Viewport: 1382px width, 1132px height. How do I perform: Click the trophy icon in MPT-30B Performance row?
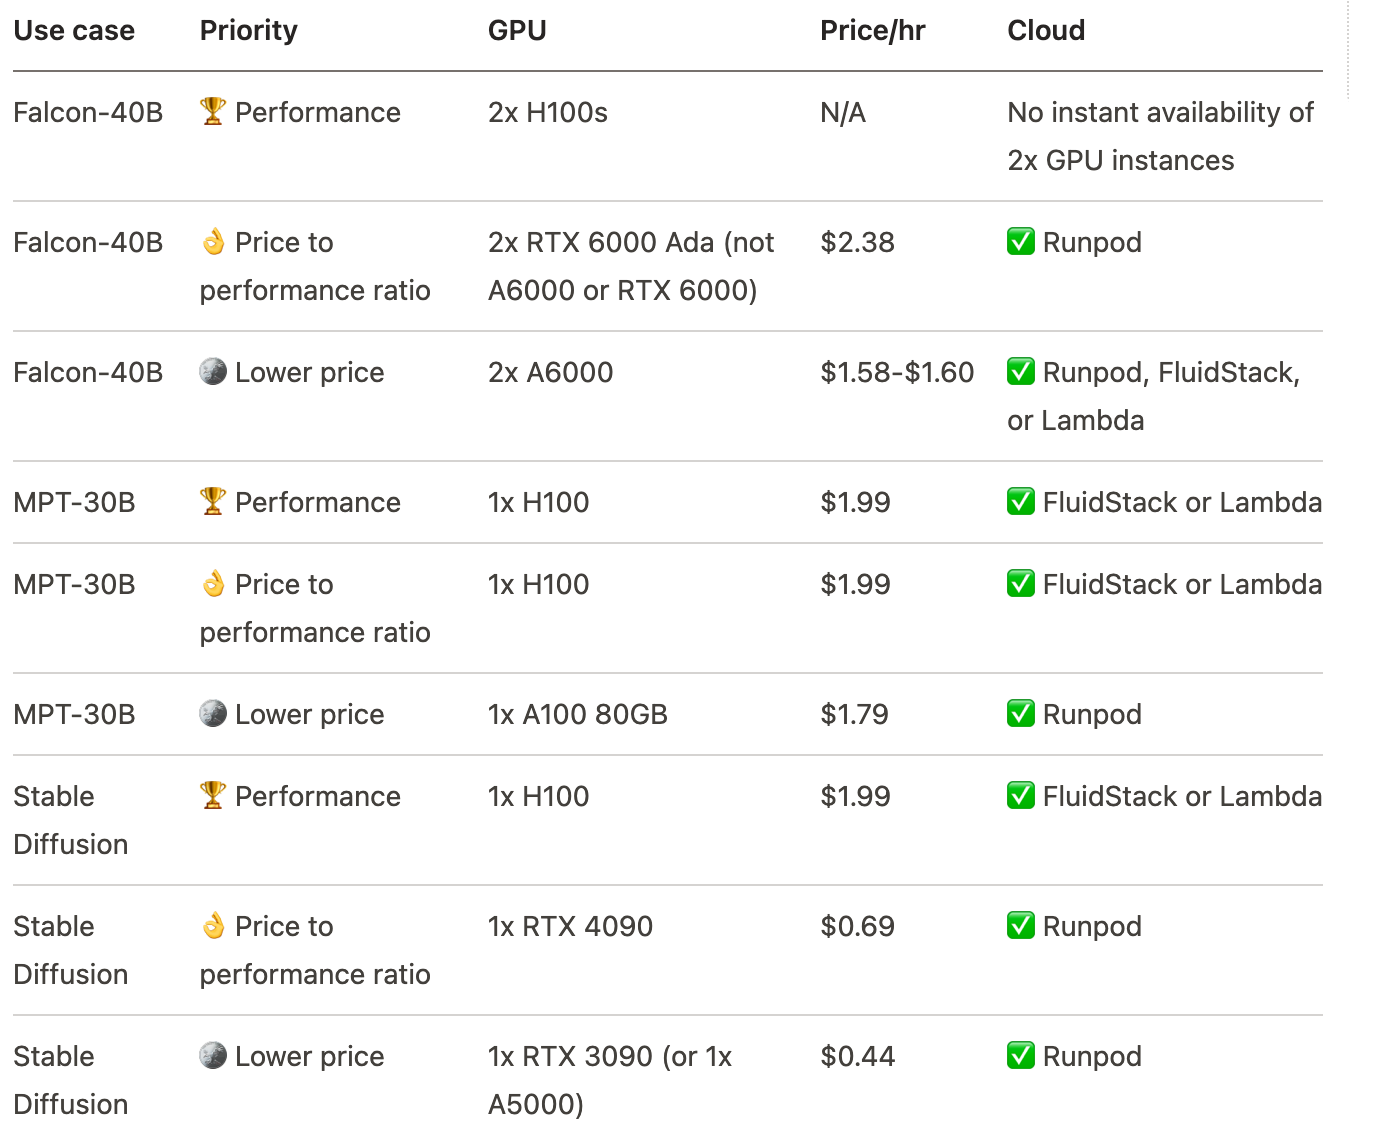coord(213,501)
